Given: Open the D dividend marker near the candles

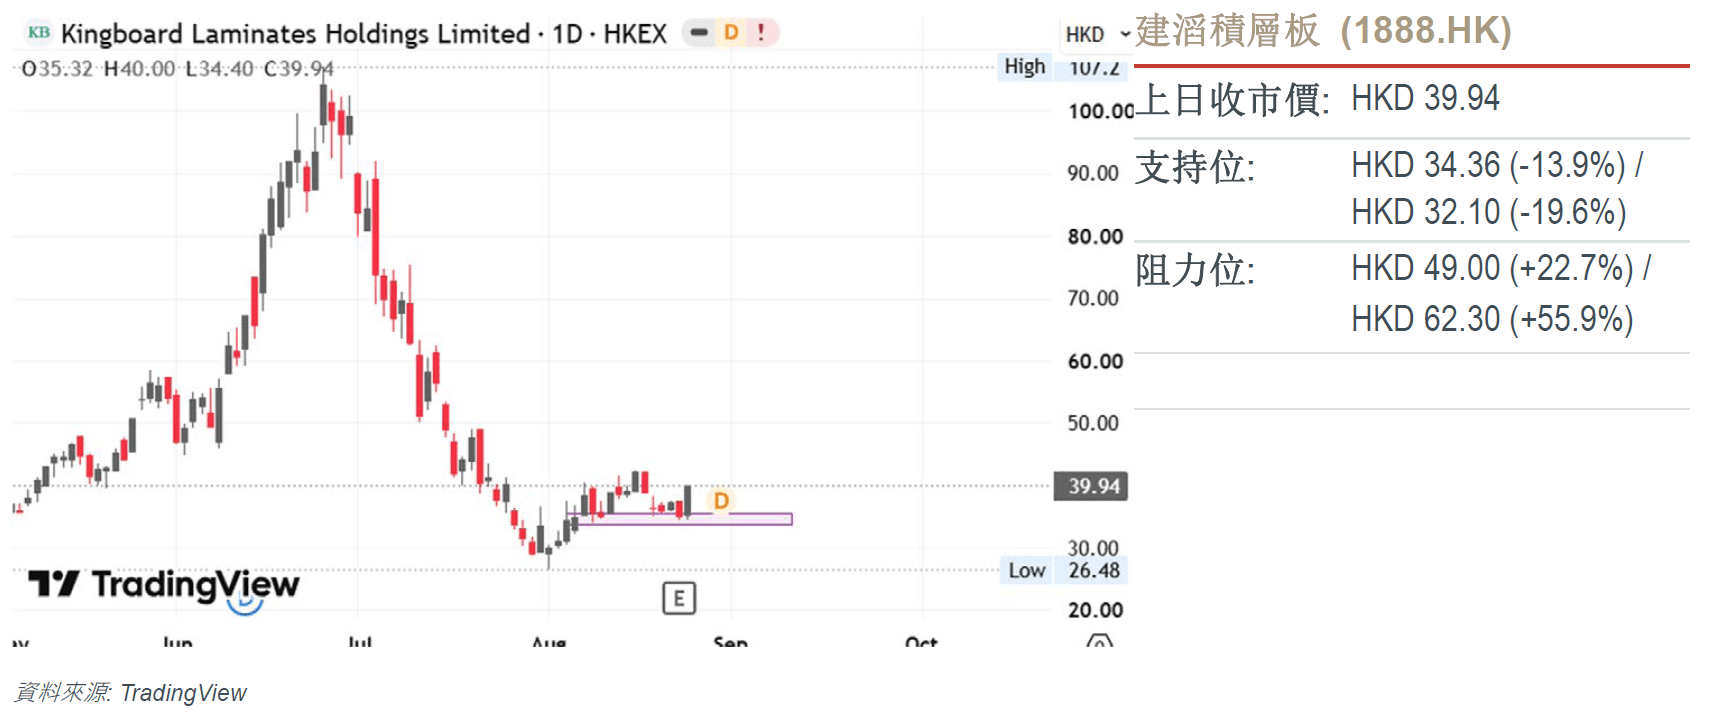Looking at the screenshot, I should 720,500.
